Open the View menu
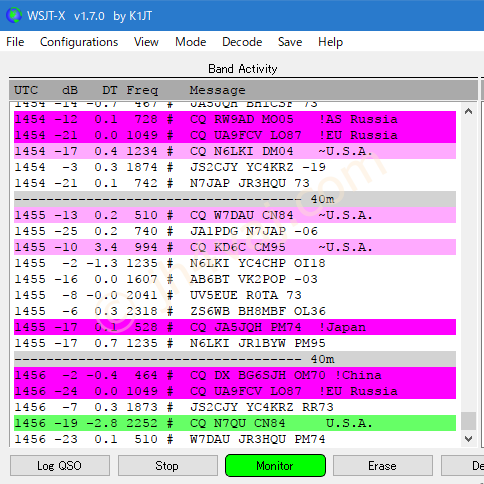The height and width of the screenshot is (484, 484). pos(146,42)
